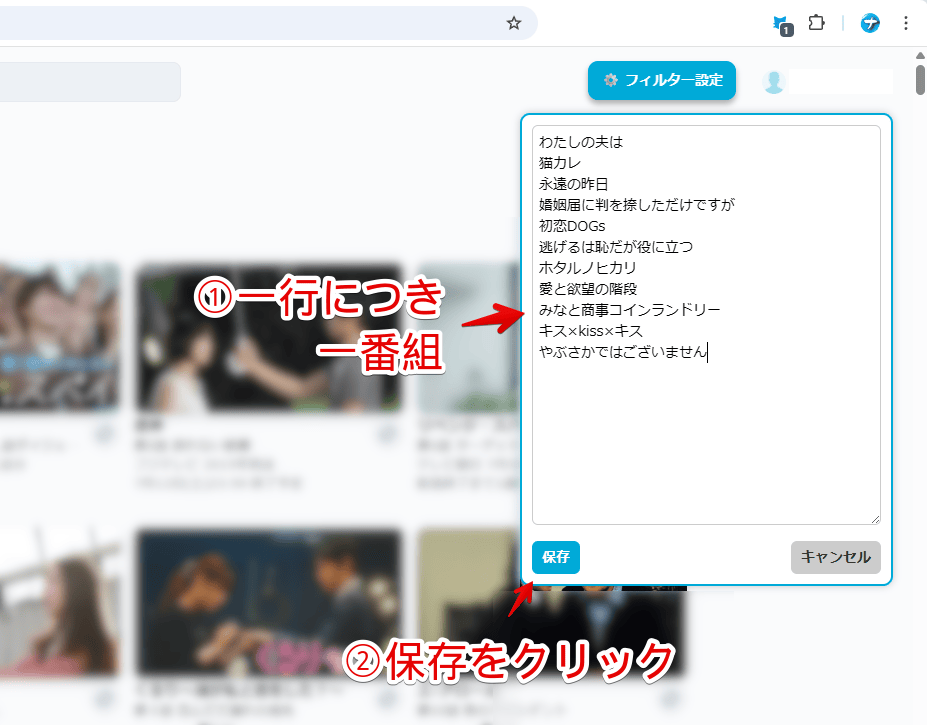Click the line 永遠の昨日
Screen dimensions: 927x725
[573, 184]
